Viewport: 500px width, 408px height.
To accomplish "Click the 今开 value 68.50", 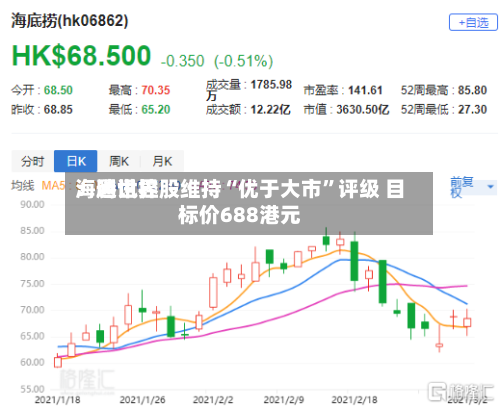I will [58, 90].
